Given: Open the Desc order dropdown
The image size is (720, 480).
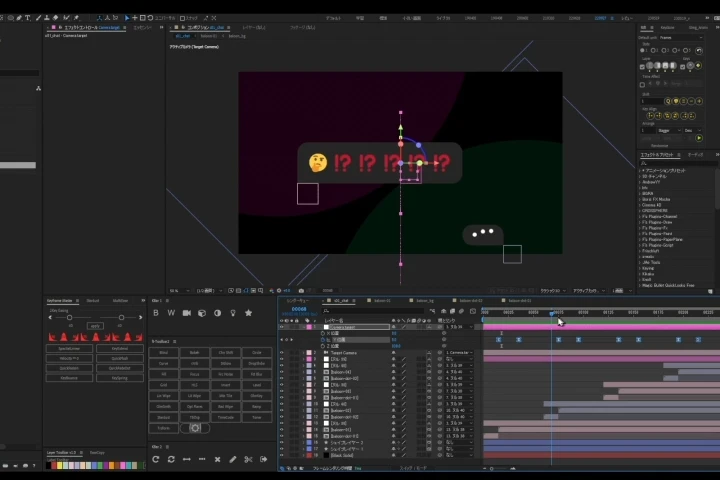Looking at the screenshot, I should [692, 130].
